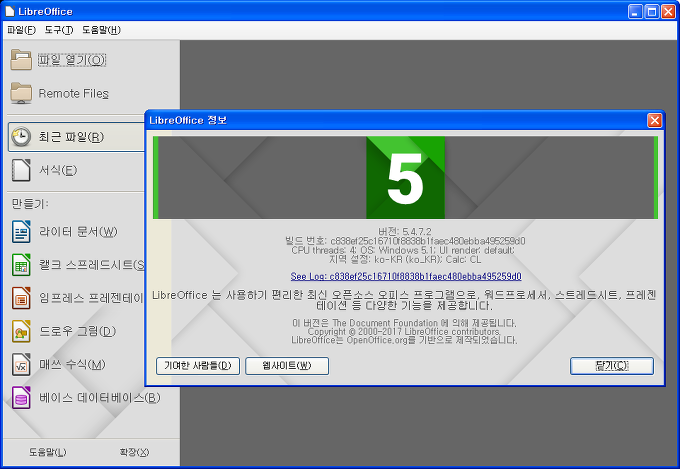Click the 파일 열기(O) label
680x469 pixels.
coord(72,60)
